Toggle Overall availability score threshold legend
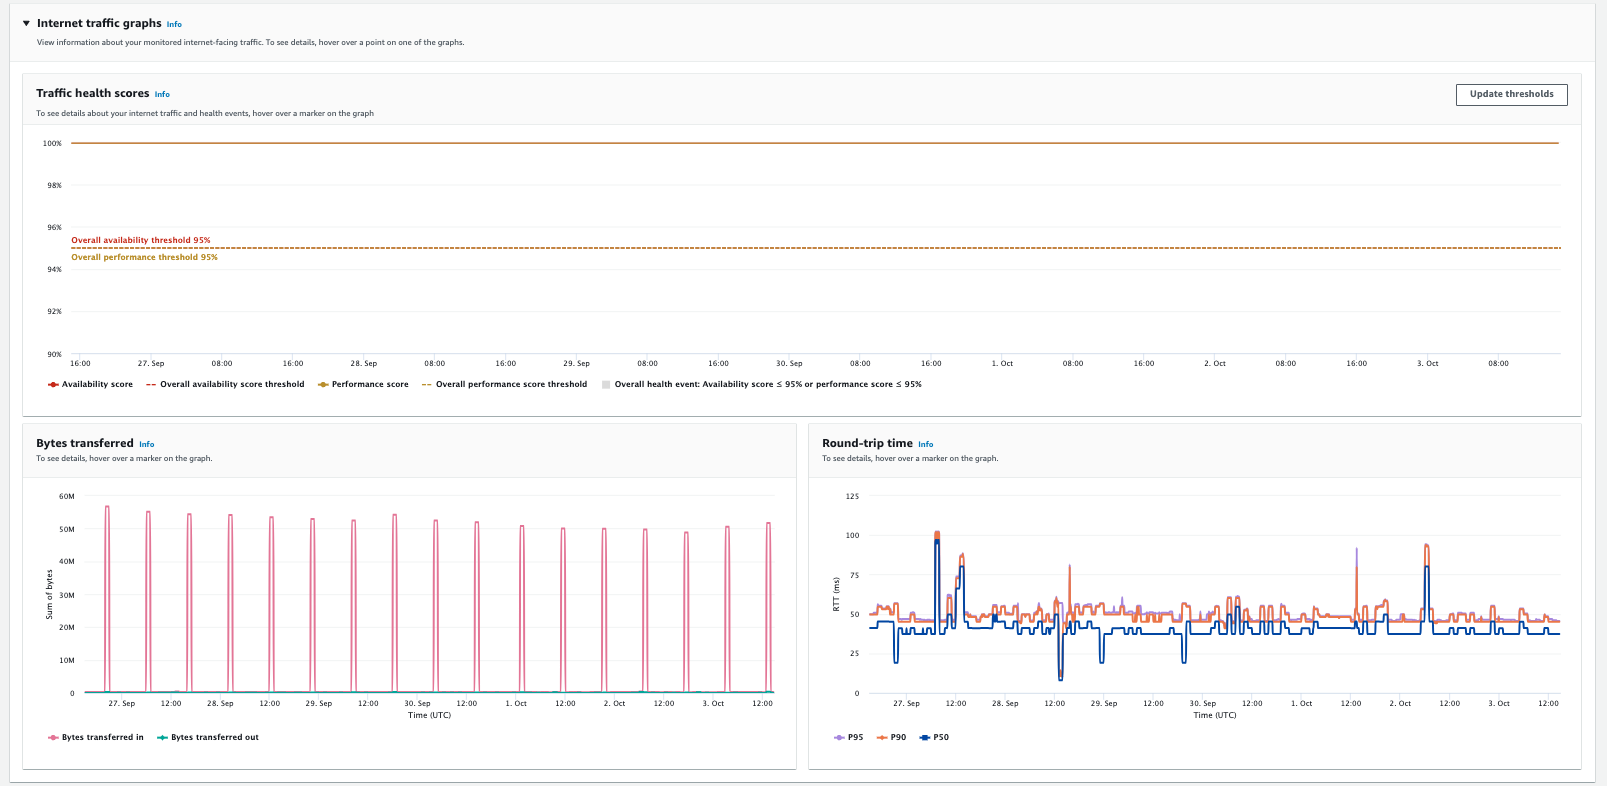This screenshot has height=786, width=1607. (x=231, y=384)
